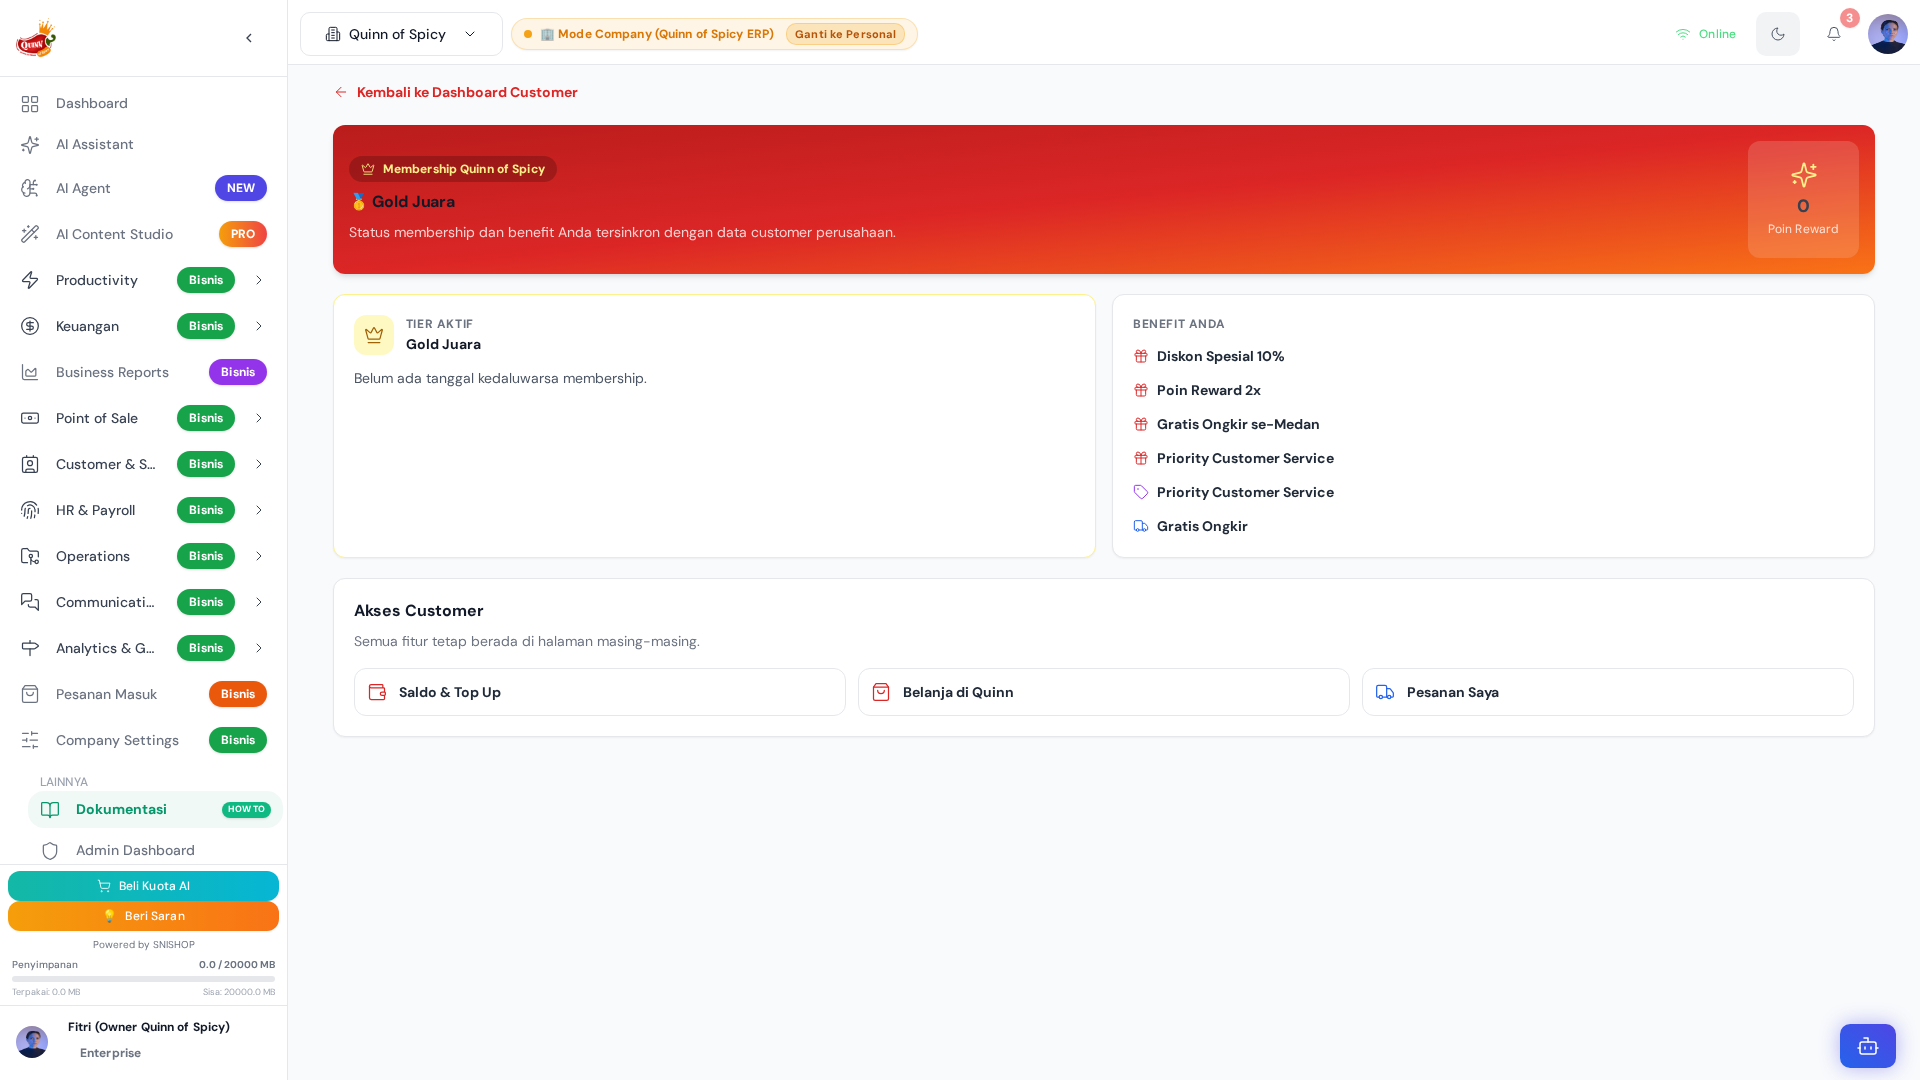Screen dimensions: 1920x1080
Task: Click the Pesanan Masuk bag icon
Action: click(30, 694)
